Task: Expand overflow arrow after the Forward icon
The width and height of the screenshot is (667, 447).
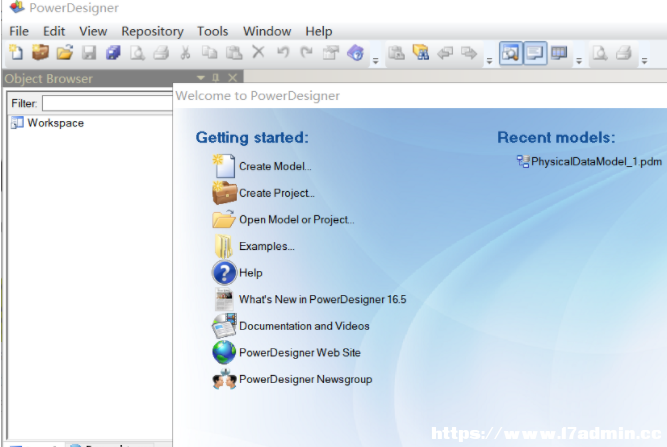Action: [489, 61]
